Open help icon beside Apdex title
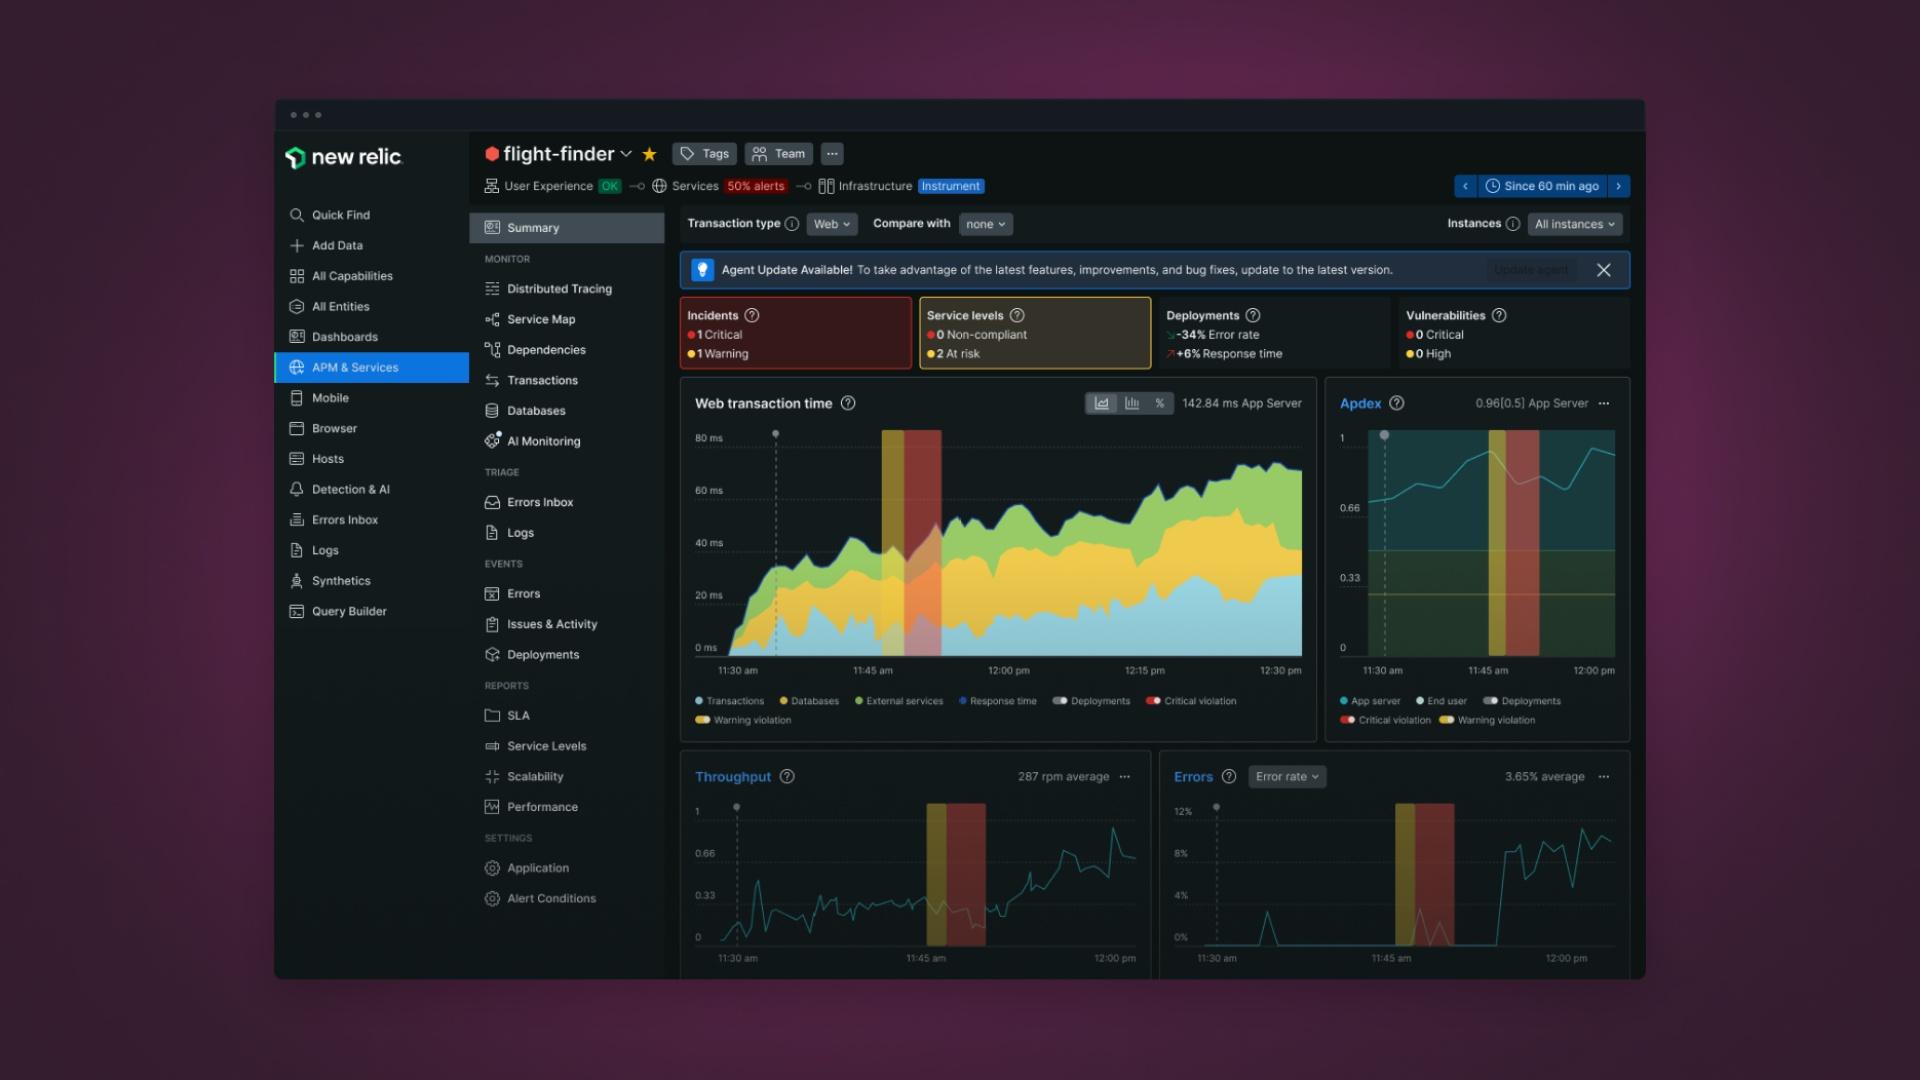This screenshot has height=1080, width=1920. click(x=1397, y=403)
